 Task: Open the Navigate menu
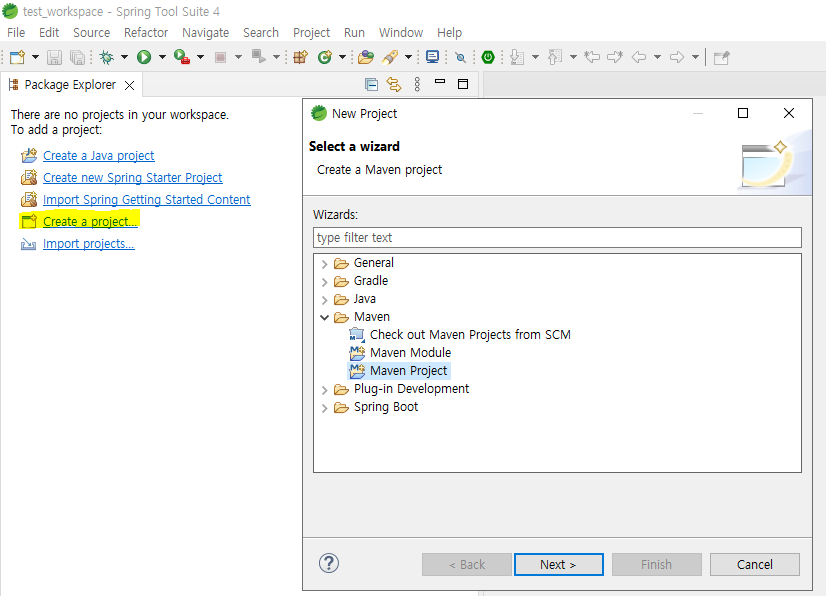[x=205, y=33]
